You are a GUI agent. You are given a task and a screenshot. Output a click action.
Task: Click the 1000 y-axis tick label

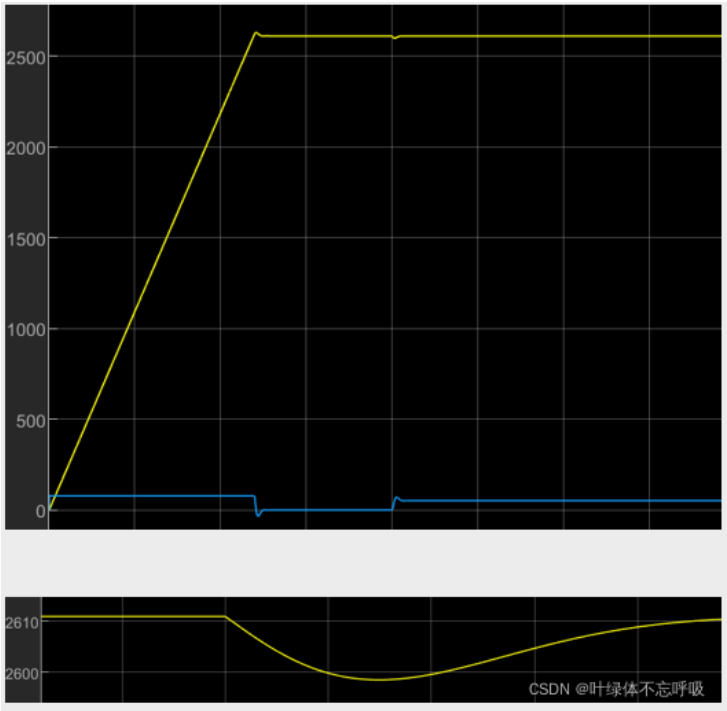tap(25, 329)
